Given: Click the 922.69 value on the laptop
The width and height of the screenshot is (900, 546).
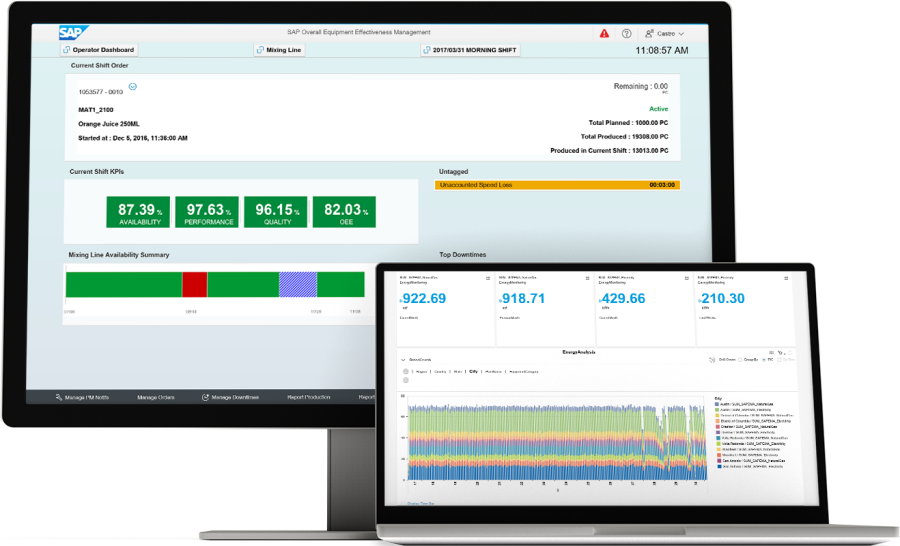Looking at the screenshot, I should click(x=424, y=299).
